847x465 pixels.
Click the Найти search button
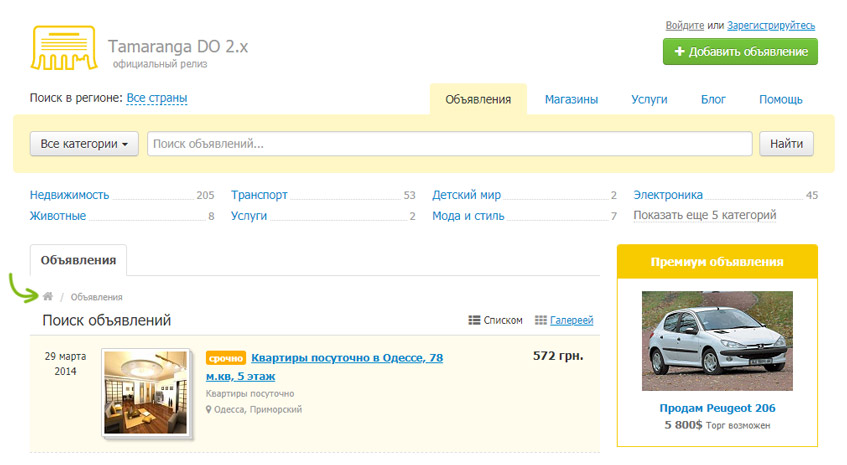pyautogui.click(x=786, y=144)
